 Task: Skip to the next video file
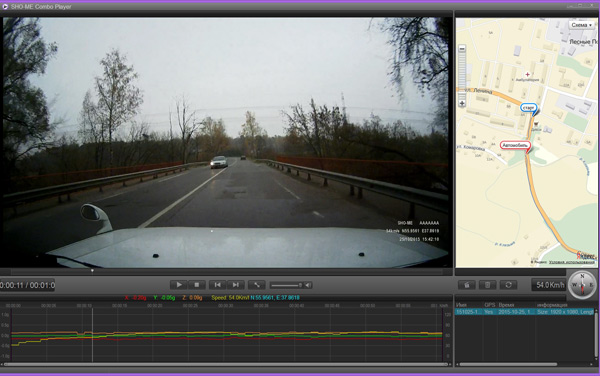[x=236, y=285]
